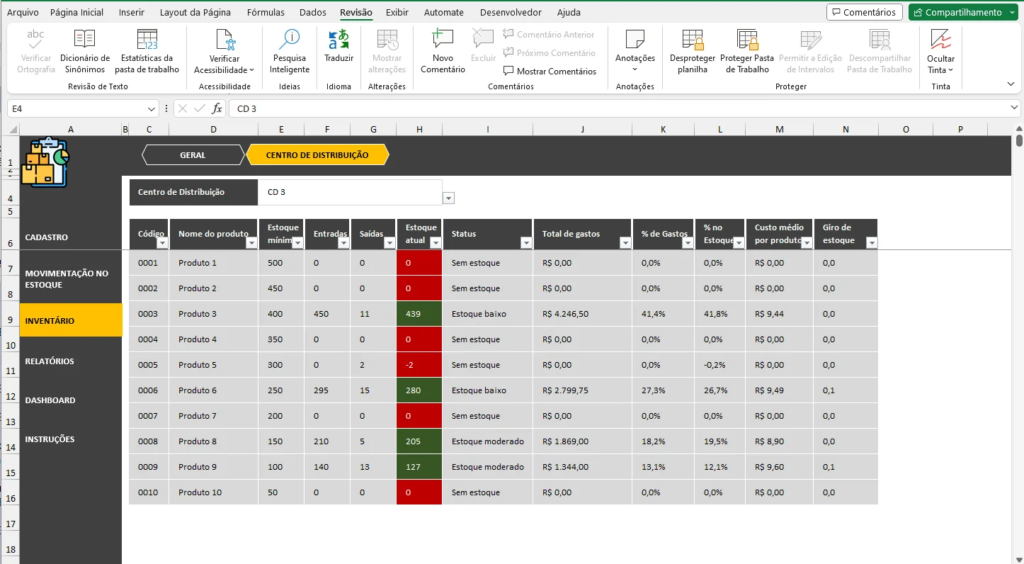Open the Exibir ribbon tab

[x=397, y=13]
